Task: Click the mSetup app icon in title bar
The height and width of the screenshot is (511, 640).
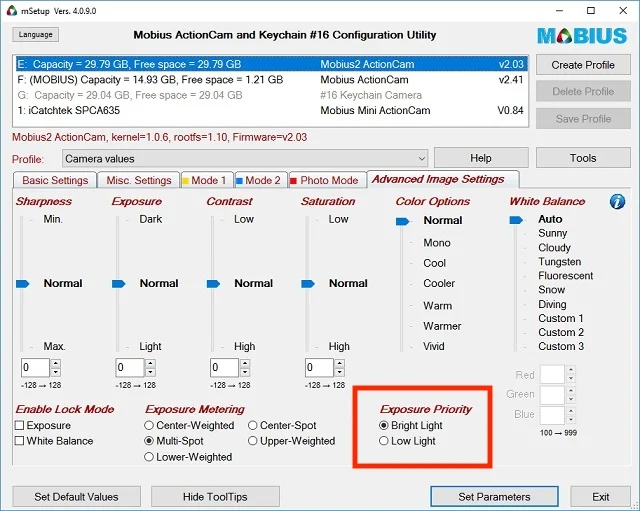Action: pos(12,11)
